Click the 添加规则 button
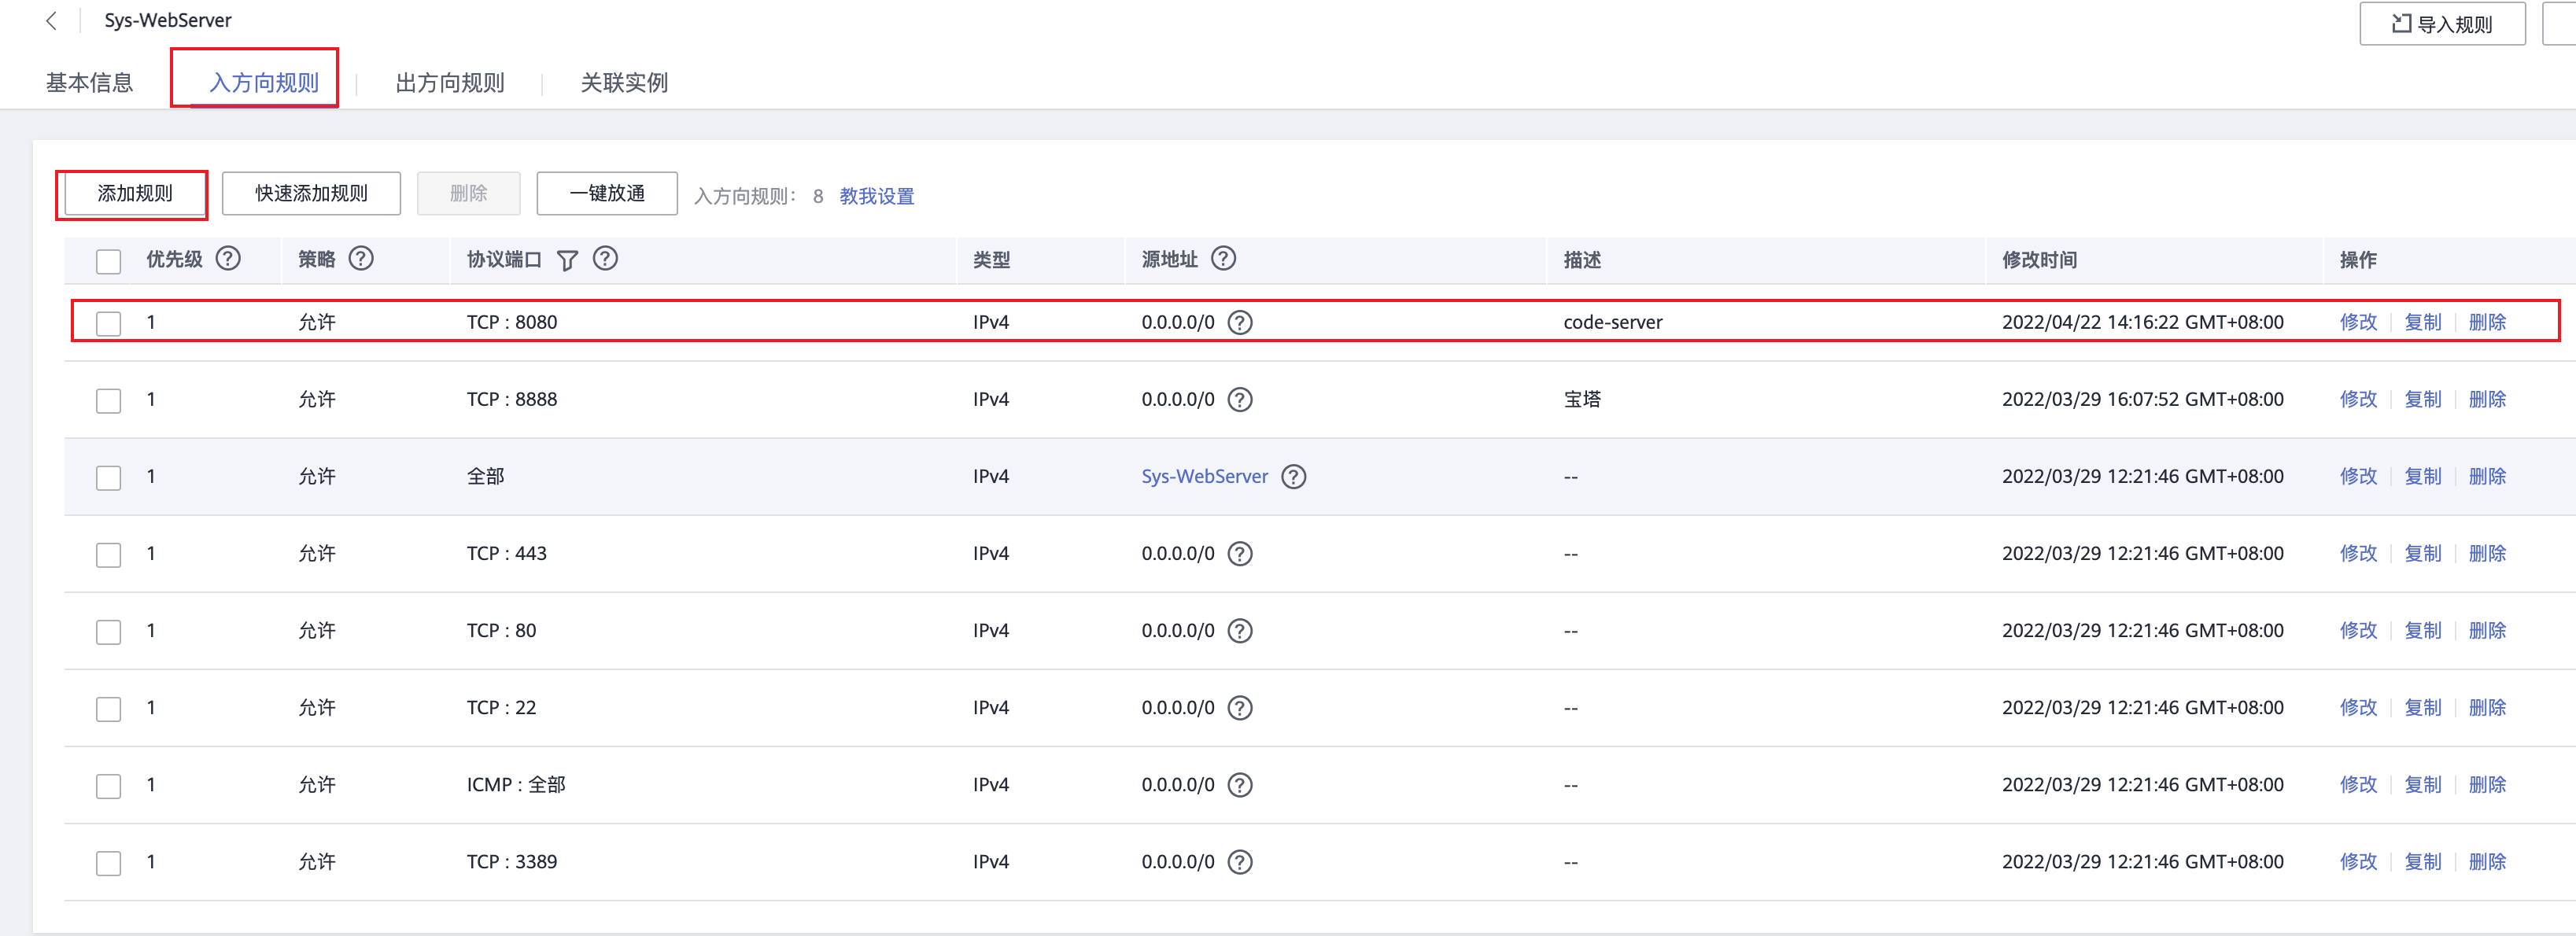This screenshot has height=936, width=2576. [135, 193]
